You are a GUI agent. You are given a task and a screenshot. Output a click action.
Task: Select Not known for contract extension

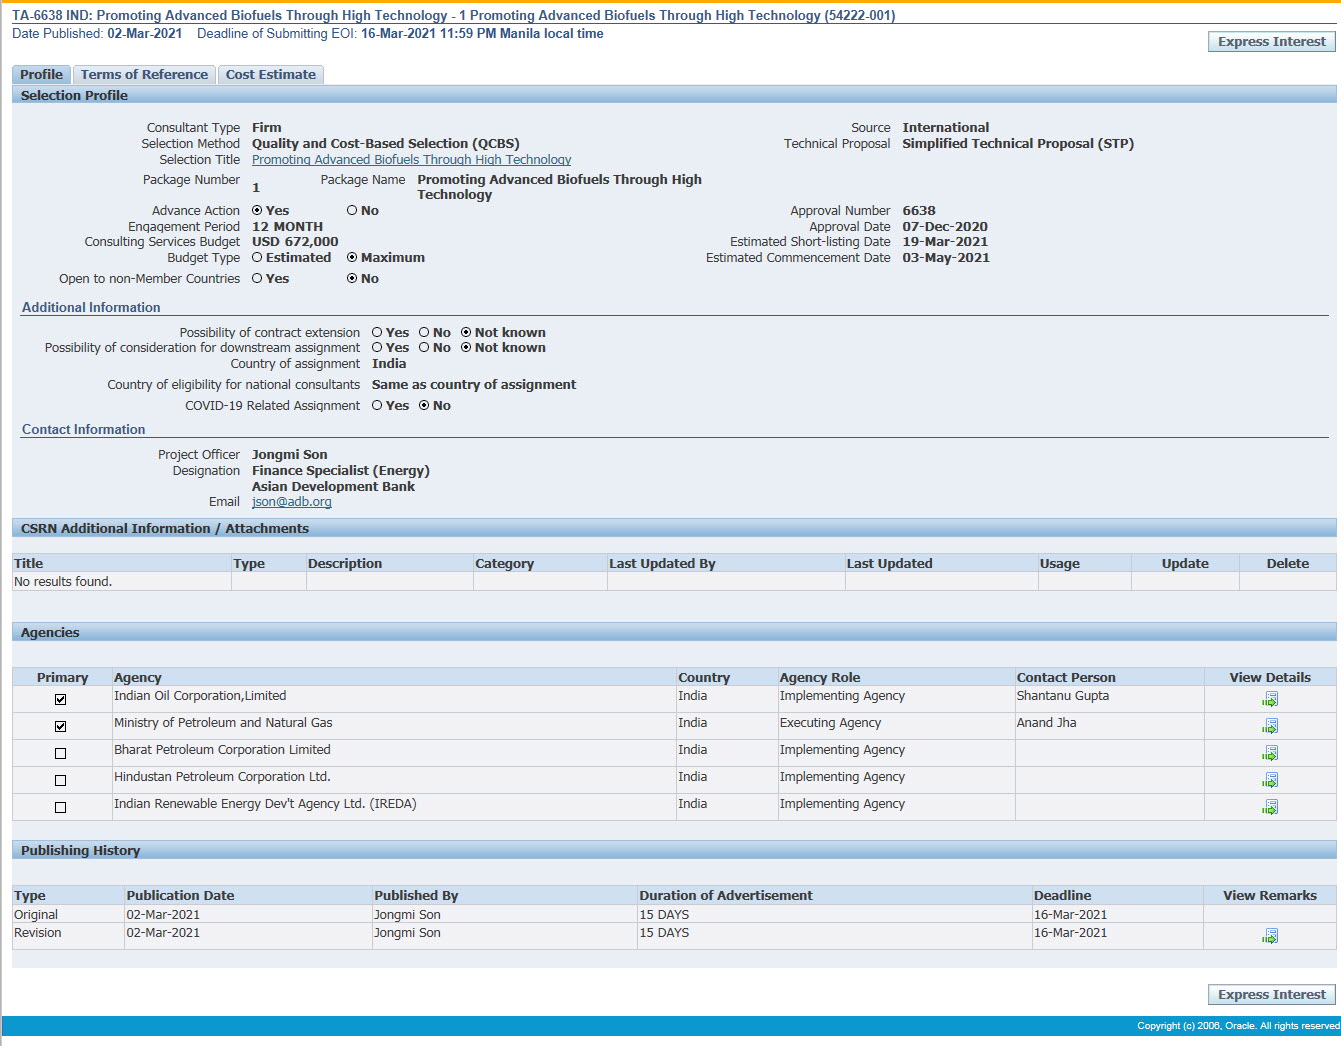pos(466,332)
